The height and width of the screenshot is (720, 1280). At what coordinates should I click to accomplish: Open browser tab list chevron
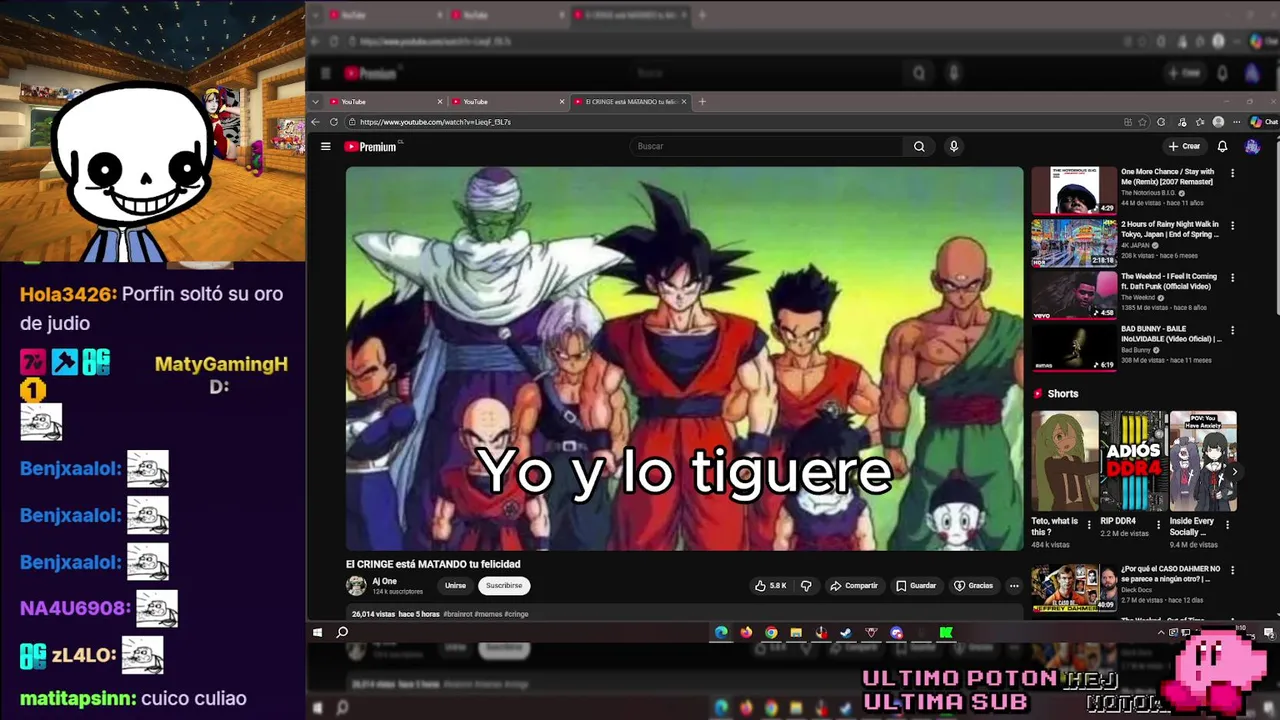tap(315, 101)
